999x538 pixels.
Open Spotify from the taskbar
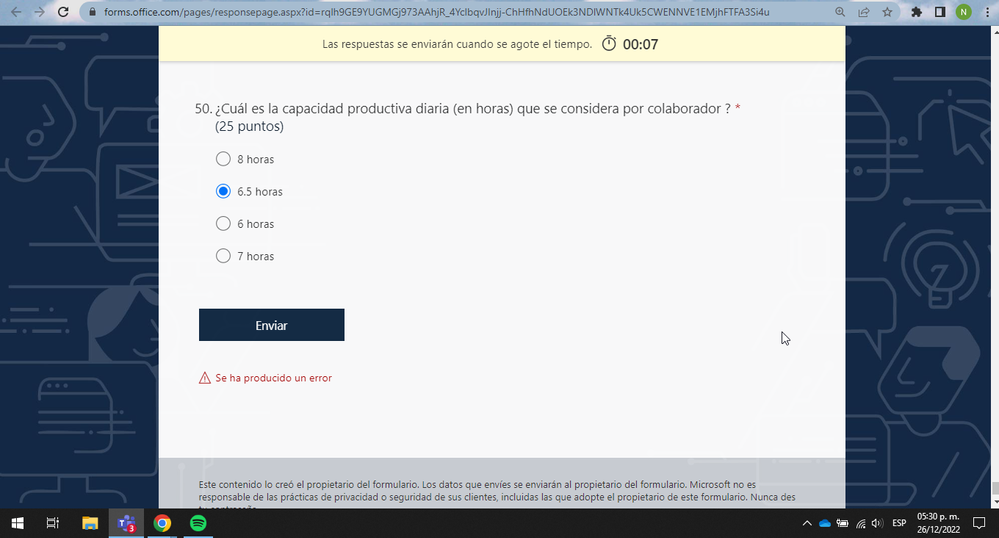[x=198, y=523]
